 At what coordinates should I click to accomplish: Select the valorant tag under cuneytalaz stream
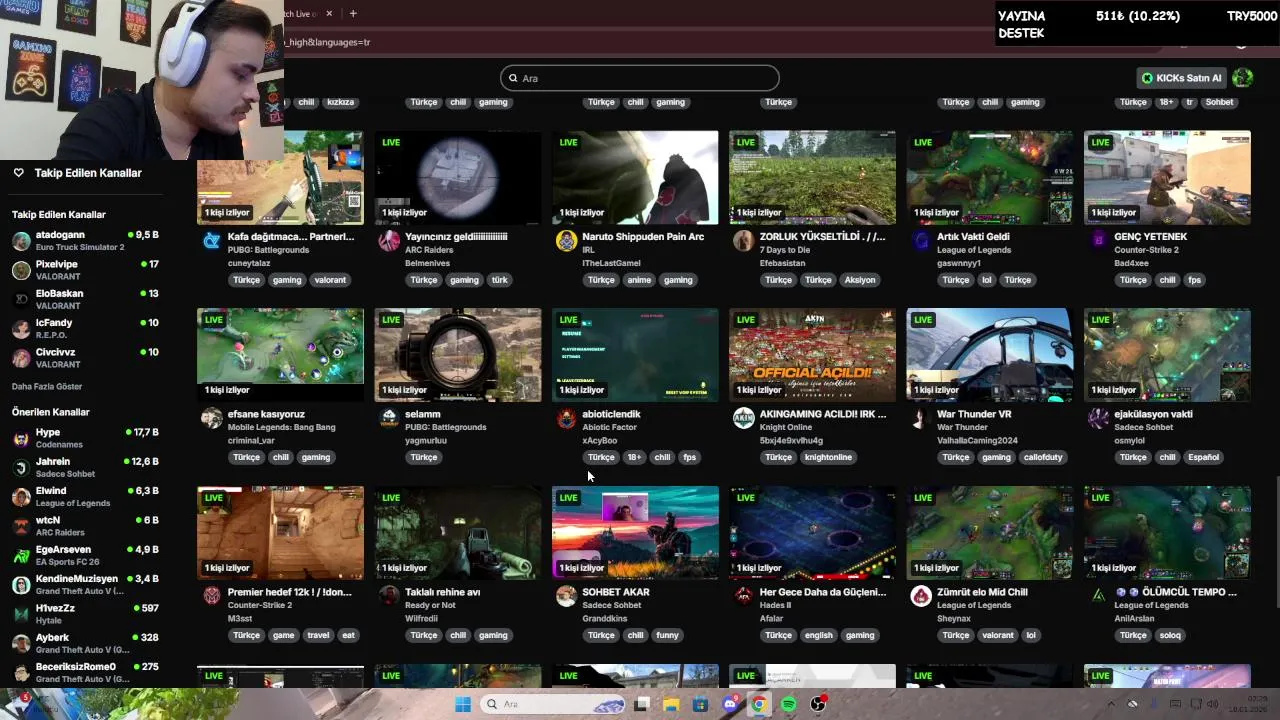point(330,280)
